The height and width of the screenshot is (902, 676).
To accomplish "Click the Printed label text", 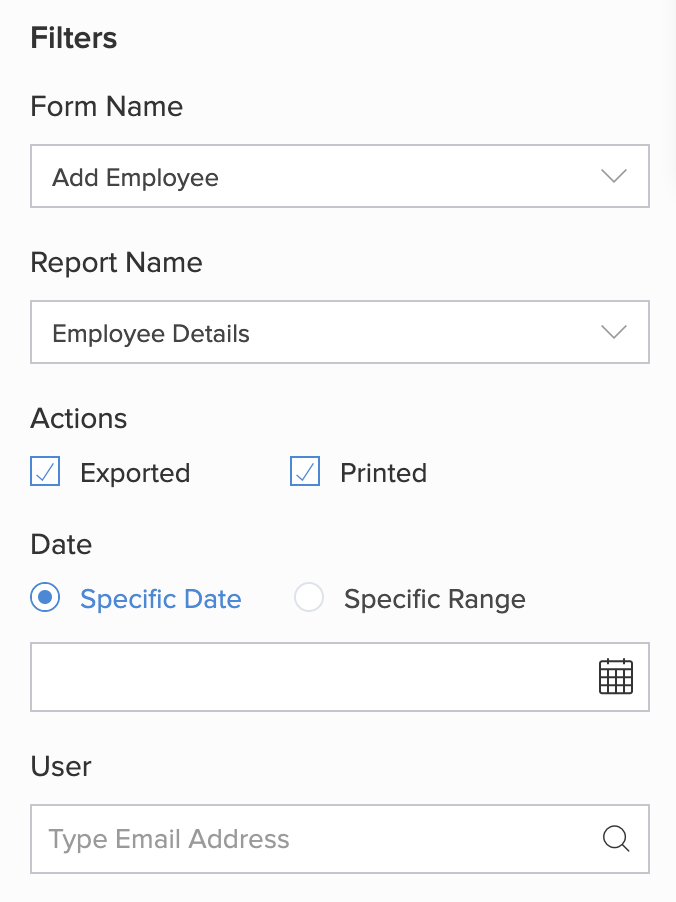I will (383, 473).
